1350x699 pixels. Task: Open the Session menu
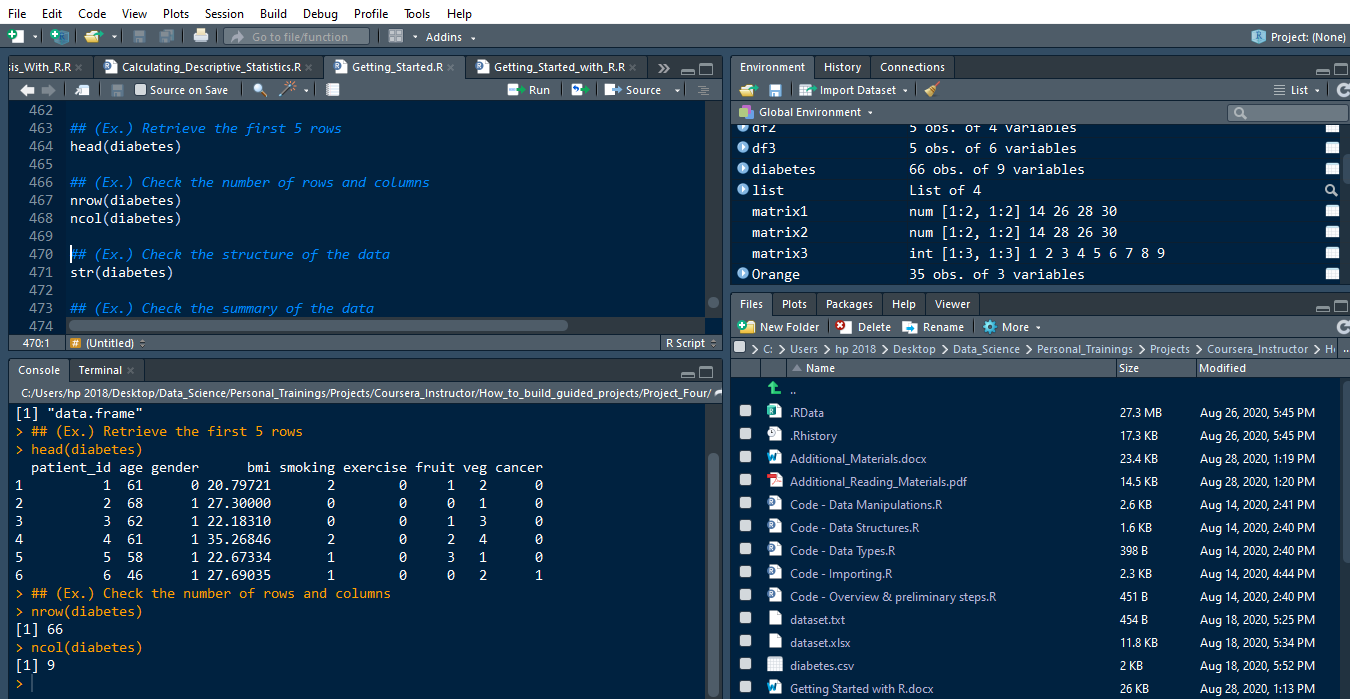click(x=224, y=14)
